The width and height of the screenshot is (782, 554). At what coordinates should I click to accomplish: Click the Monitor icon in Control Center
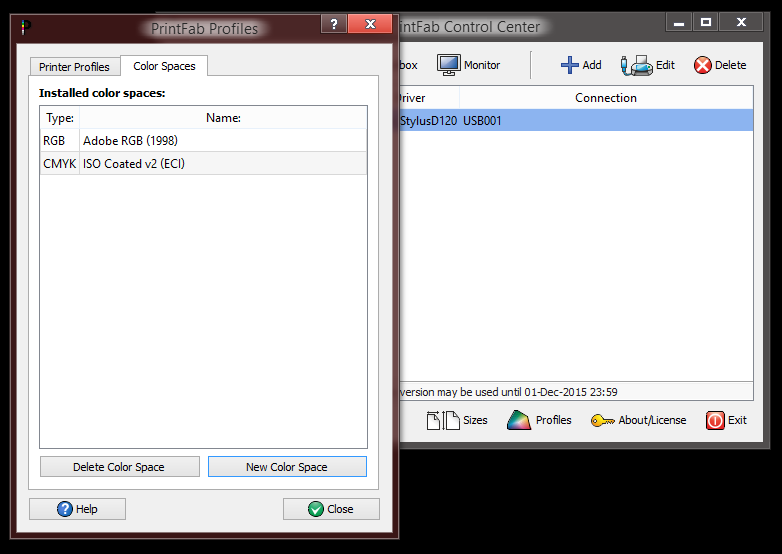click(x=448, y=65)
